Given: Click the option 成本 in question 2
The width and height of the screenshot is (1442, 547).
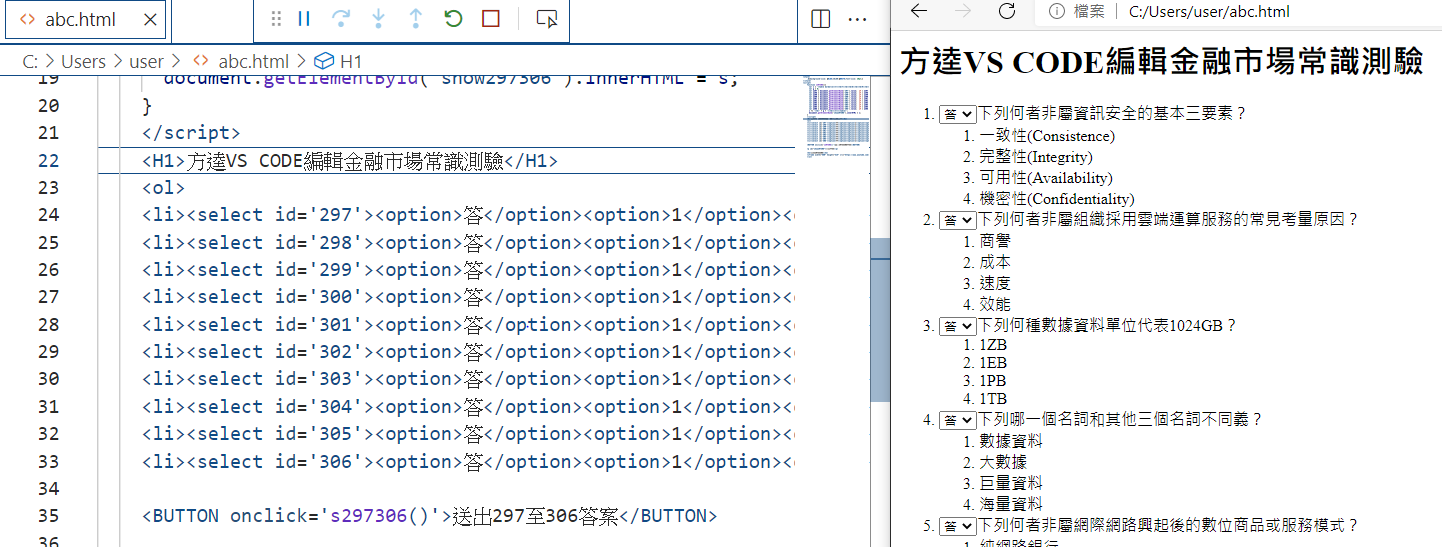Looking at the screenshot, I should coord(995,262).
